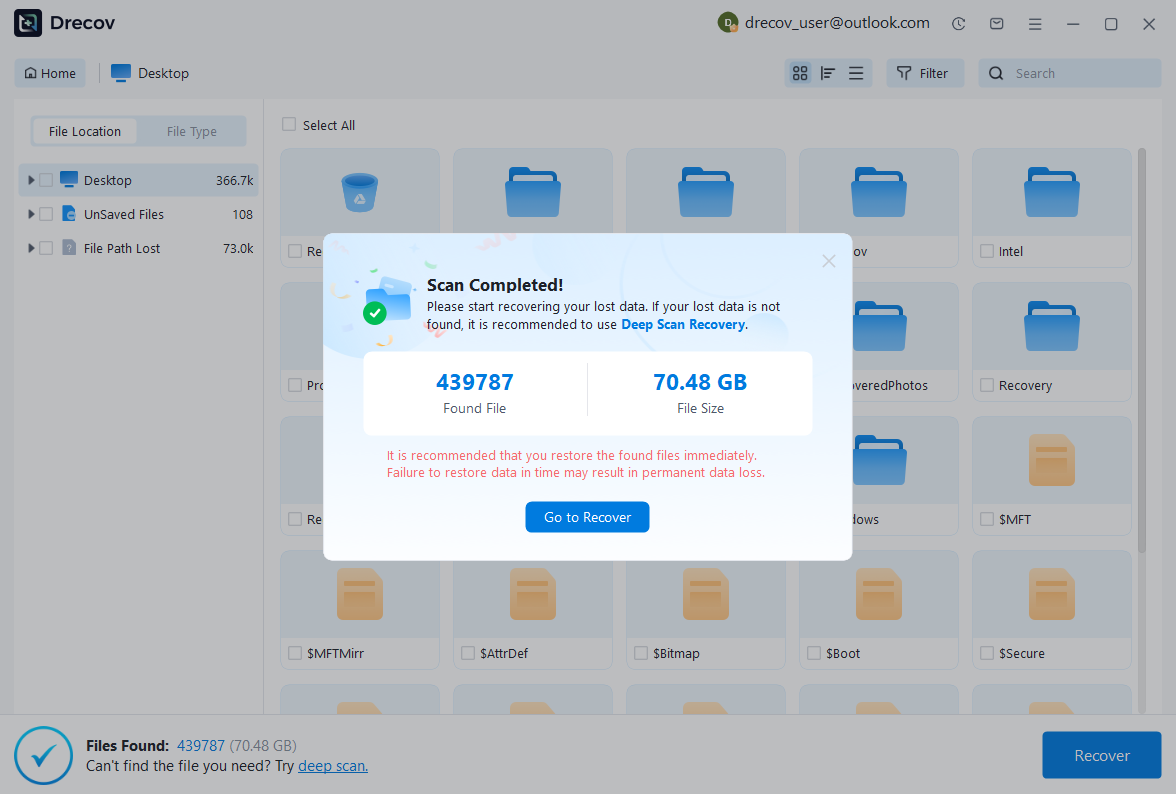
Task: Switch to the File Type tab
Action: (191, 131)
